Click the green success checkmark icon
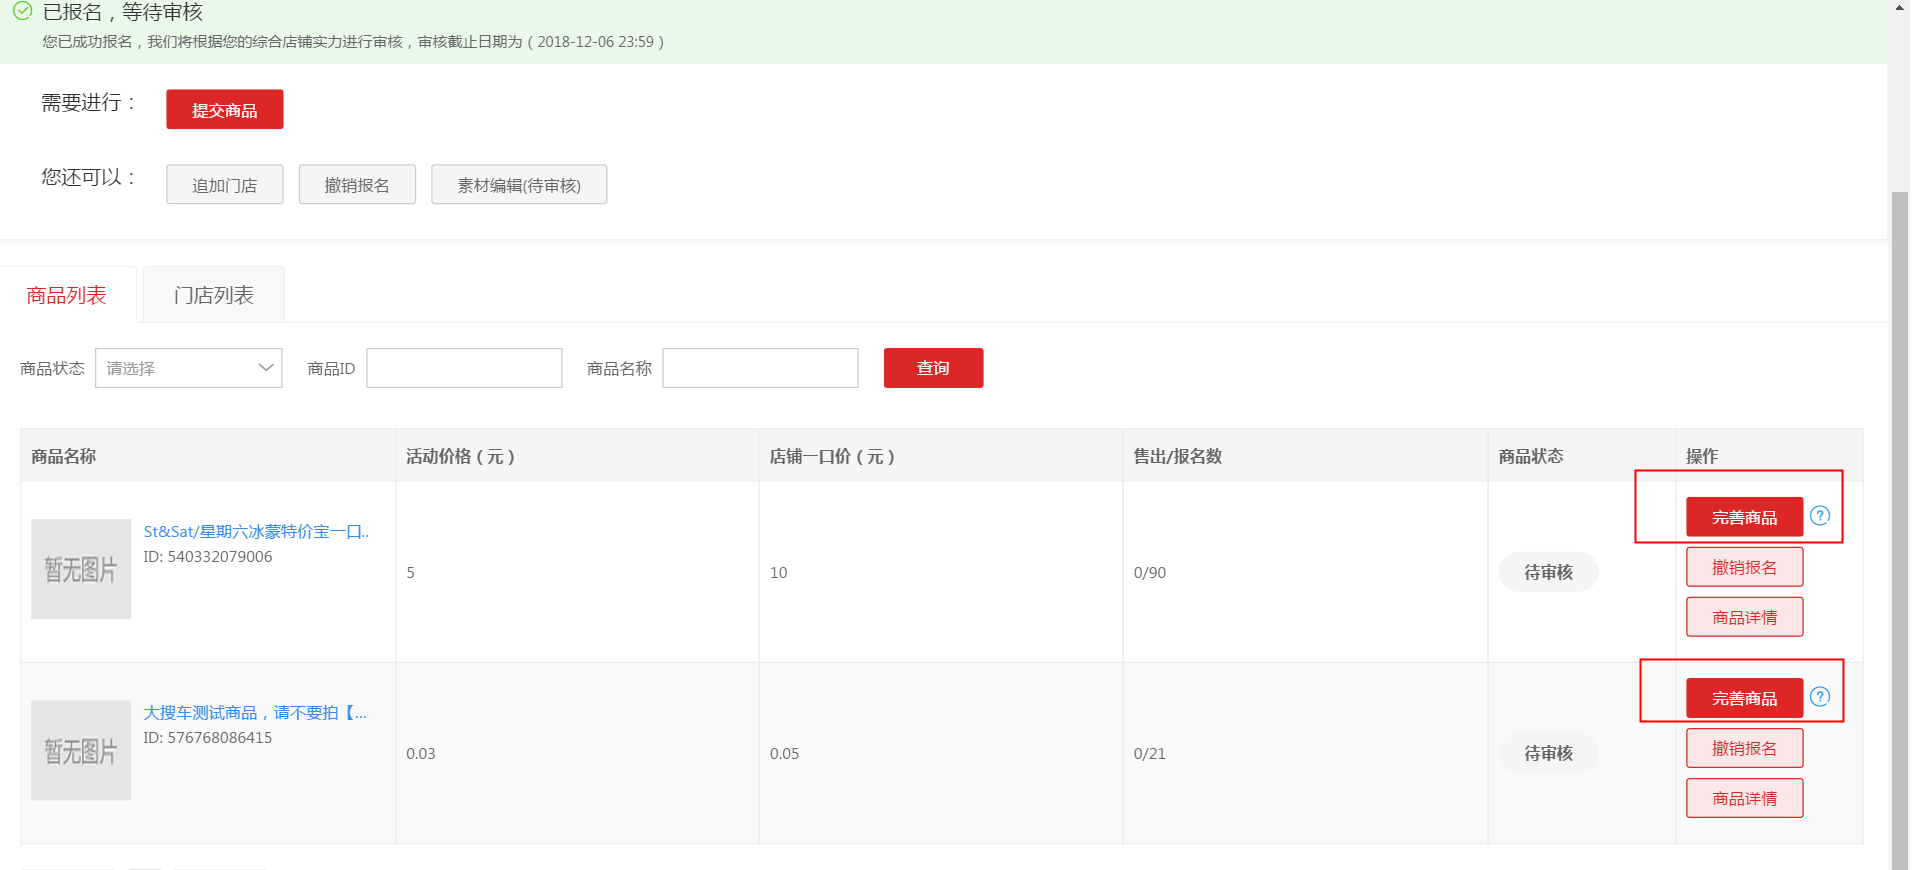 [22, 12]
